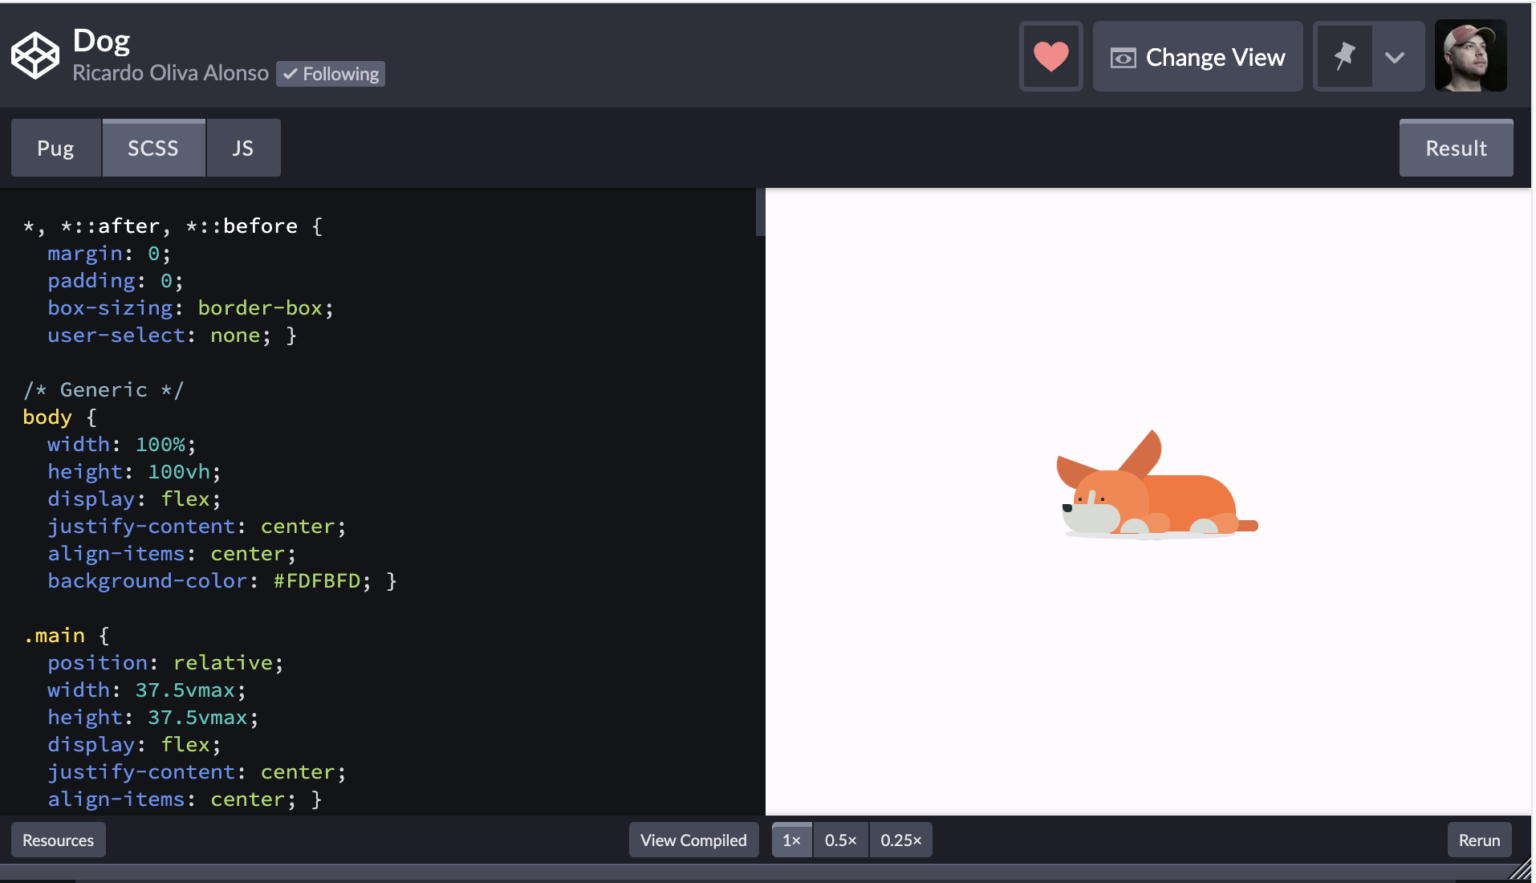Click the View Compiled button
The image size is (1536, 883).
click(x=694, y=840)
